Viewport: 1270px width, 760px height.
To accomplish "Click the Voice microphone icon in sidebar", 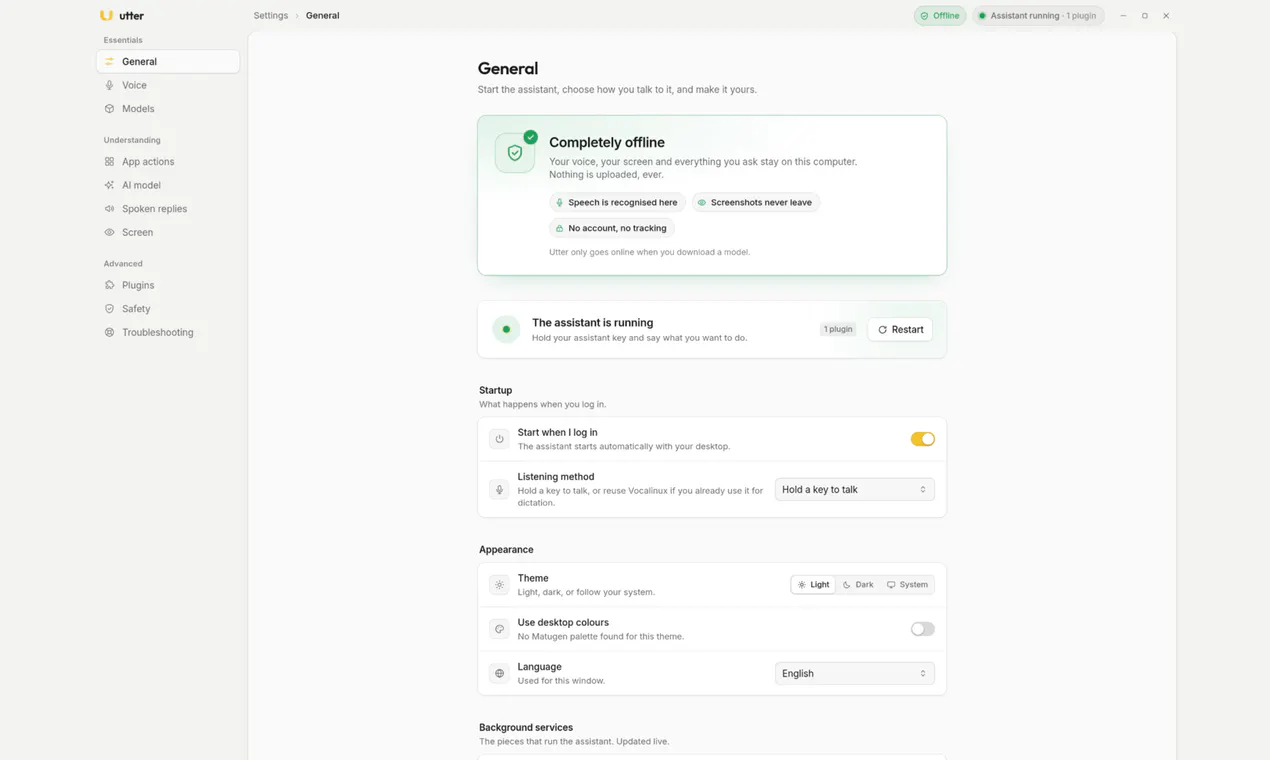I will click(109, 85).
